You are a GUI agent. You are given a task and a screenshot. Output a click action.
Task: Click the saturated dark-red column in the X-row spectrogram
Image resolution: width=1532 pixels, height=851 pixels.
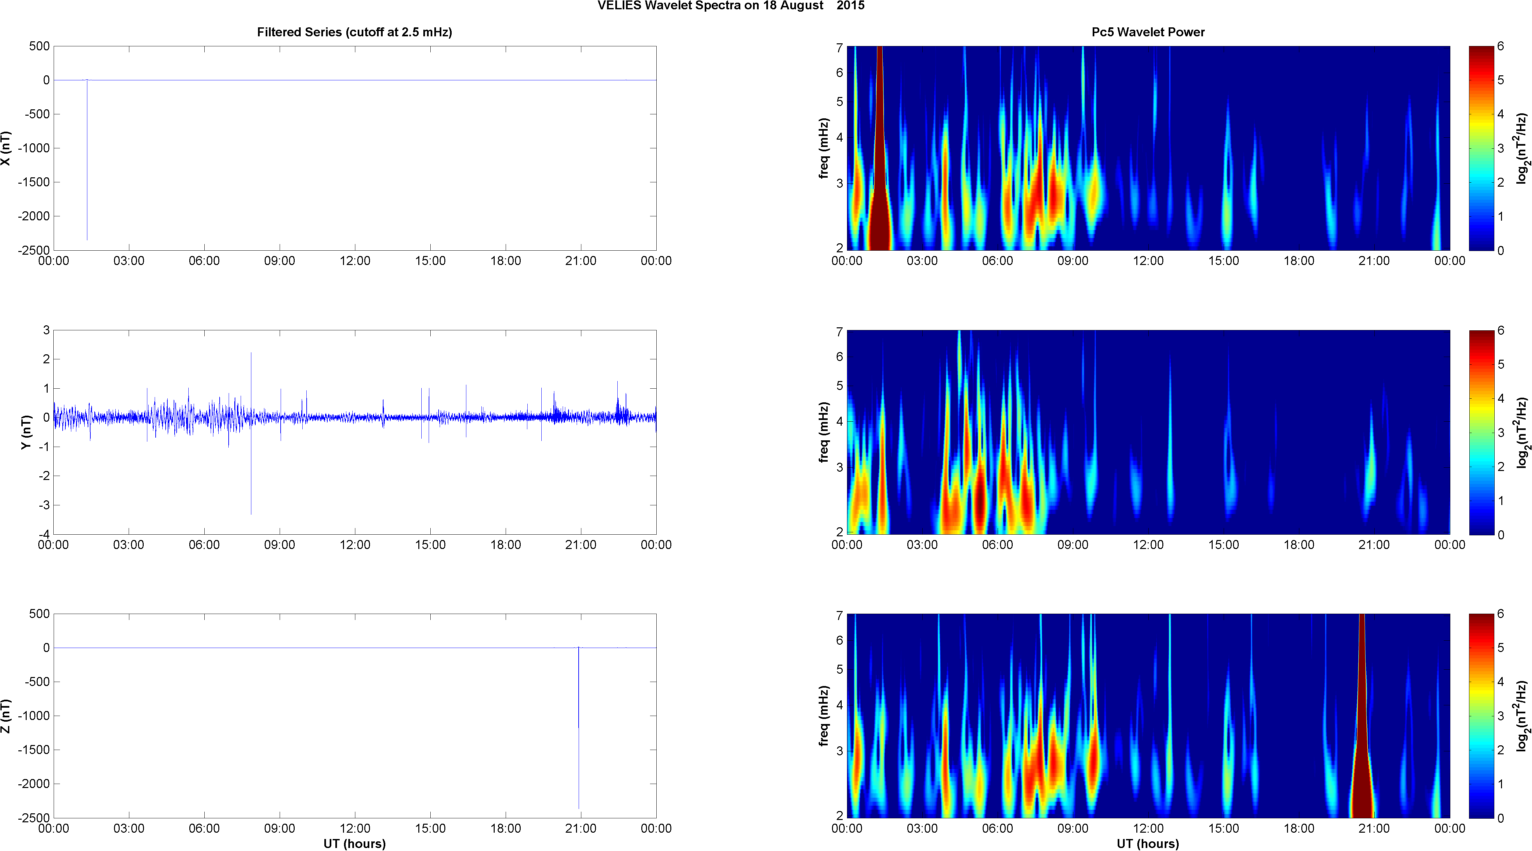pyautogui.click(x=880, y=150)
